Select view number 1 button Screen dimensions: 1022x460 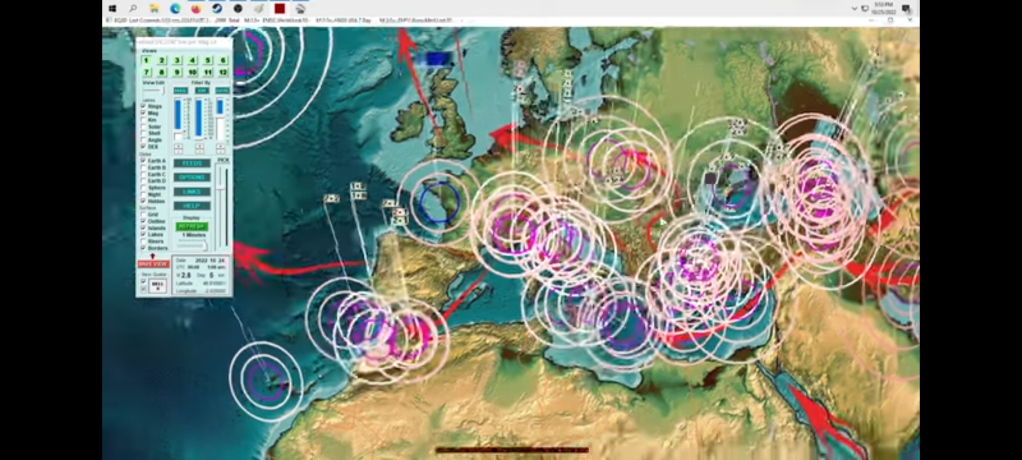pyautogui.click(x=146, y=60)
